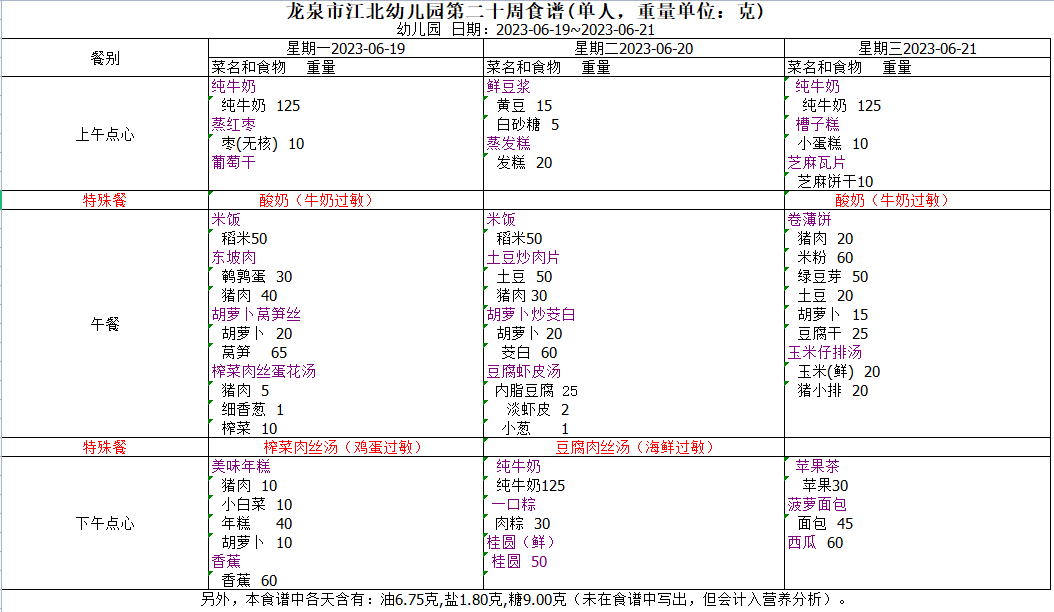The height and width of the screenshot is (612, 1054).
Task: Select the 一口粽 dish name
Action: pyautogui.click(x=514, y=504)
